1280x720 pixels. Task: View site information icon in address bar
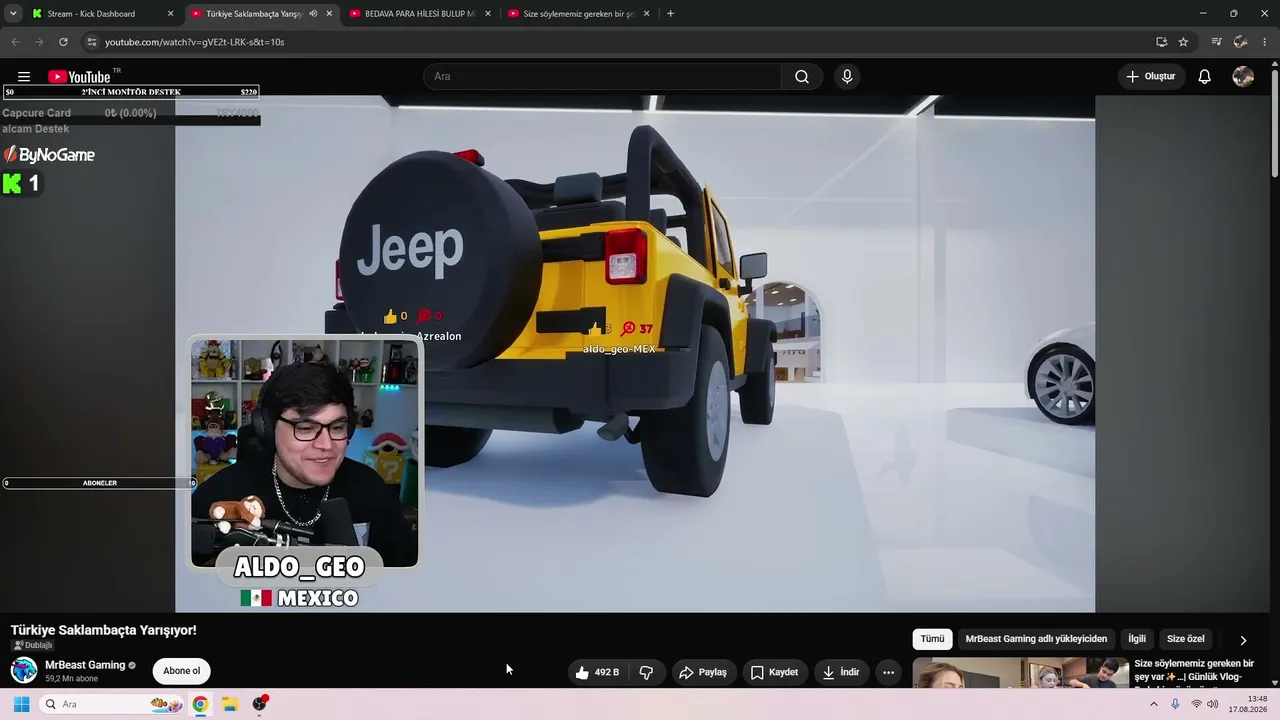pos(91,42)
